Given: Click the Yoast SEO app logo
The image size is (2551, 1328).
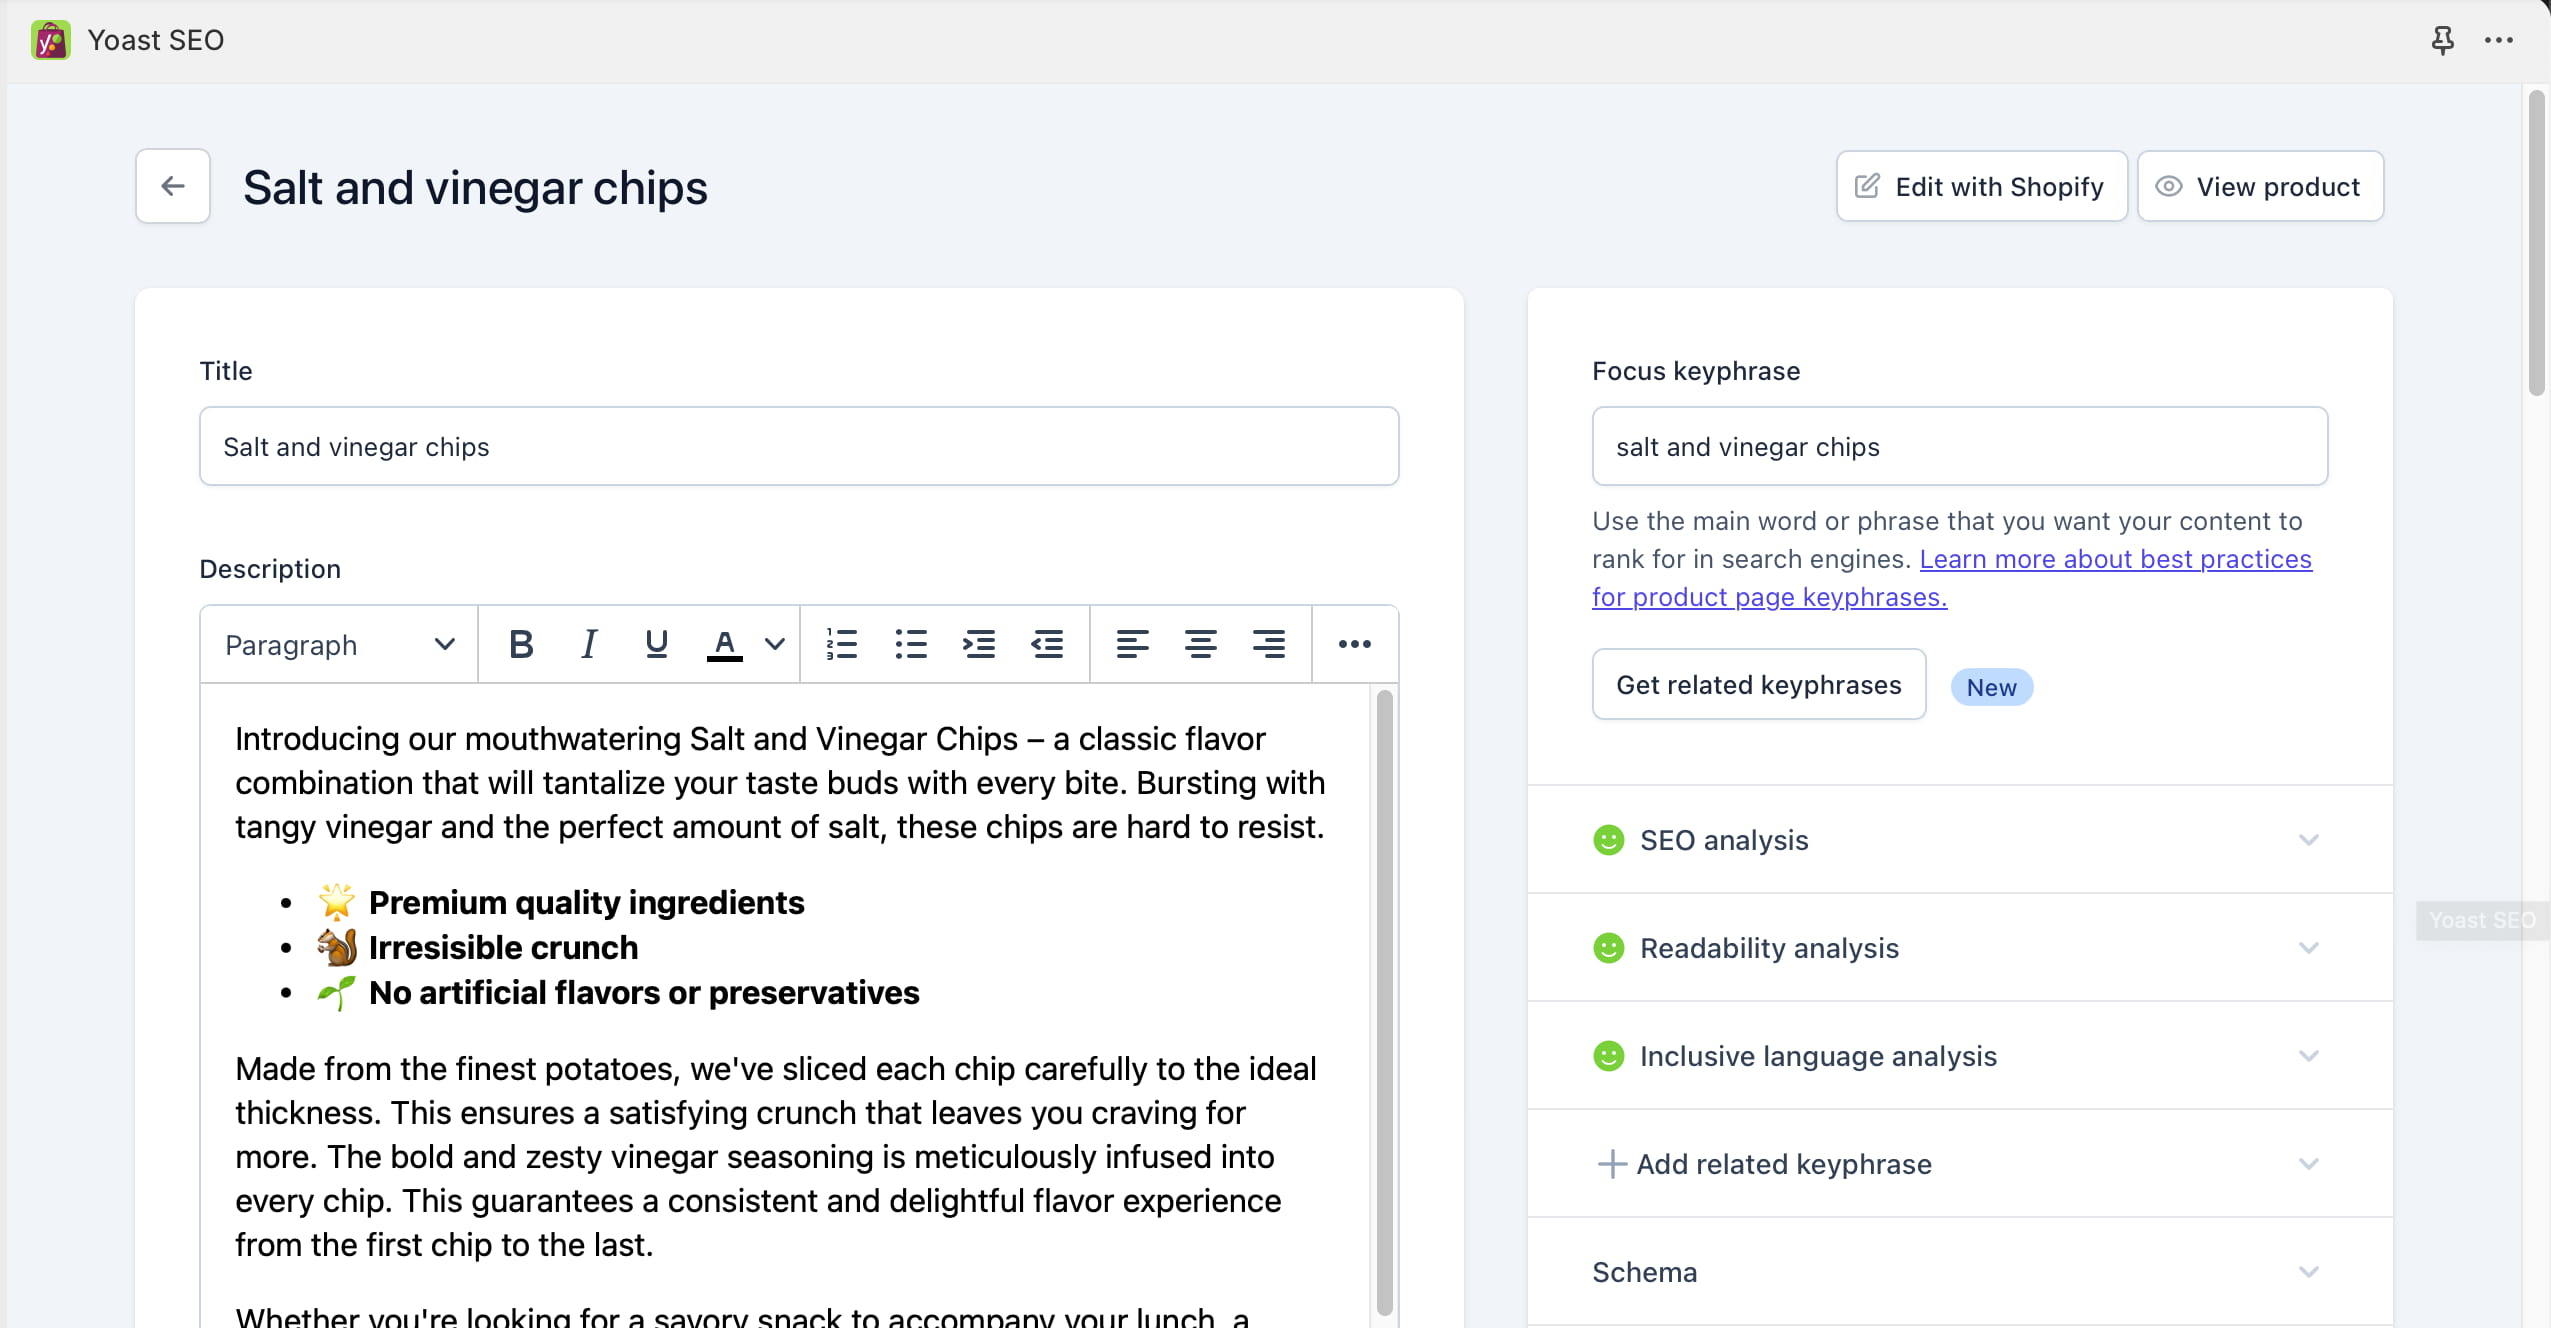Looking at the screenshot, I should [x=51, y=40].
